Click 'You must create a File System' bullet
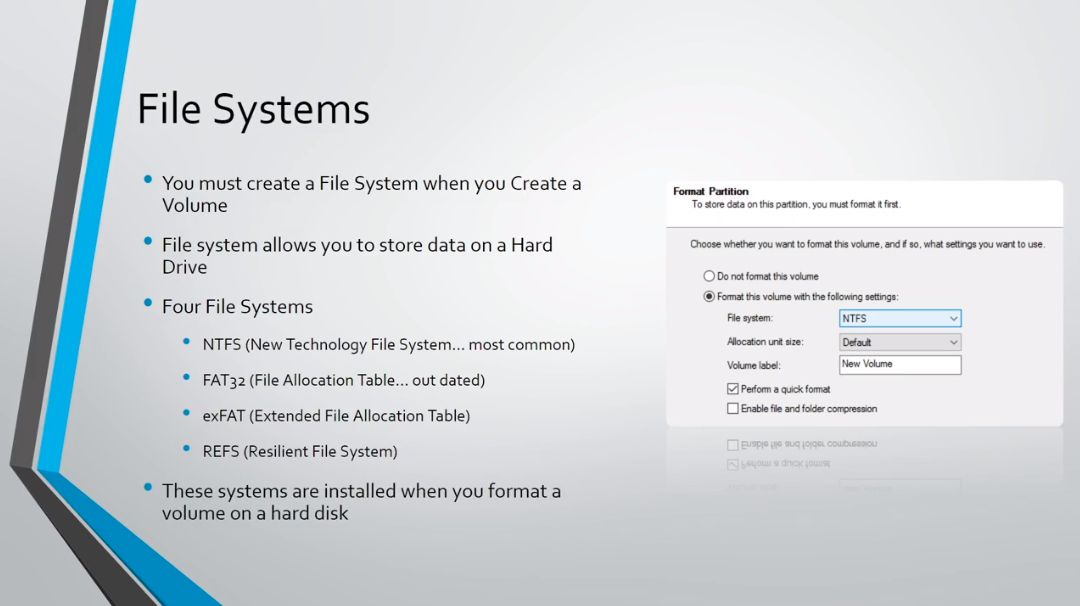The height and width of the screenshot is (606, 1080). point(371,194)
